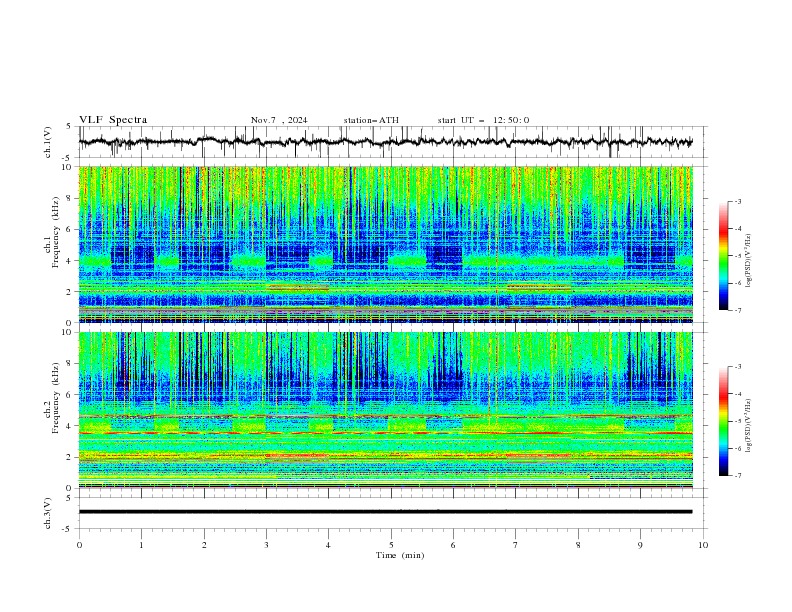Click the "-5" tick on ch.2 color bar
Screen dimensions: 792x612
click(x=737, y=421)
